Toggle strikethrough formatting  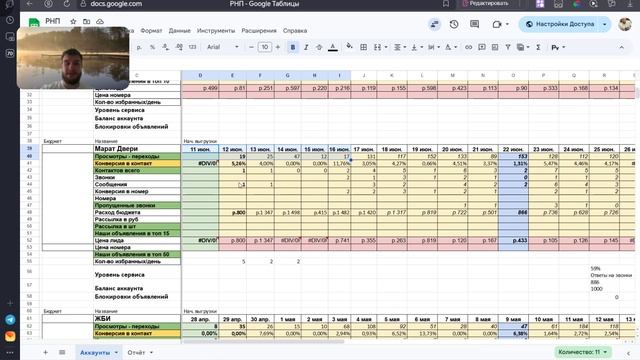319,47
